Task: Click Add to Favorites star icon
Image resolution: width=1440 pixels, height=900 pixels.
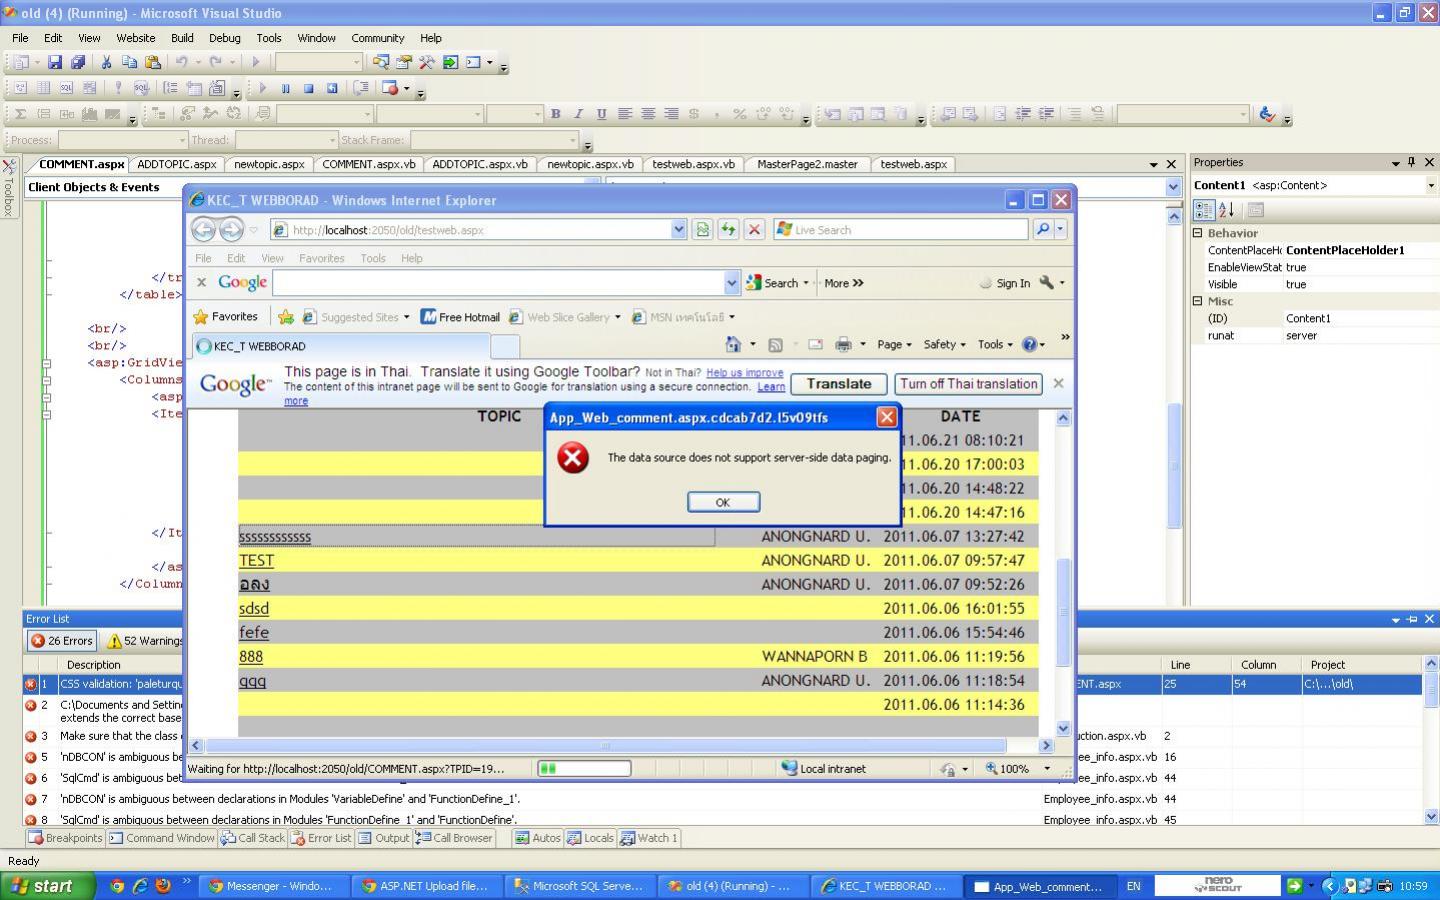Action: (285, 317)
